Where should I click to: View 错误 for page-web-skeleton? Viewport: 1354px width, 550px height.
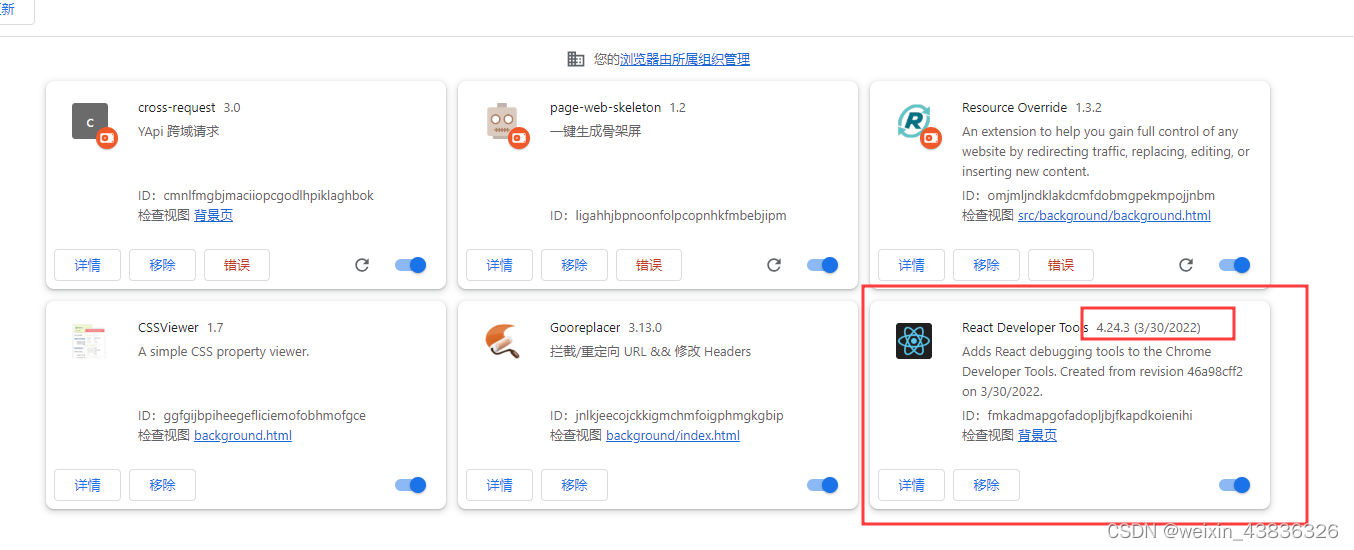point(649,265)
